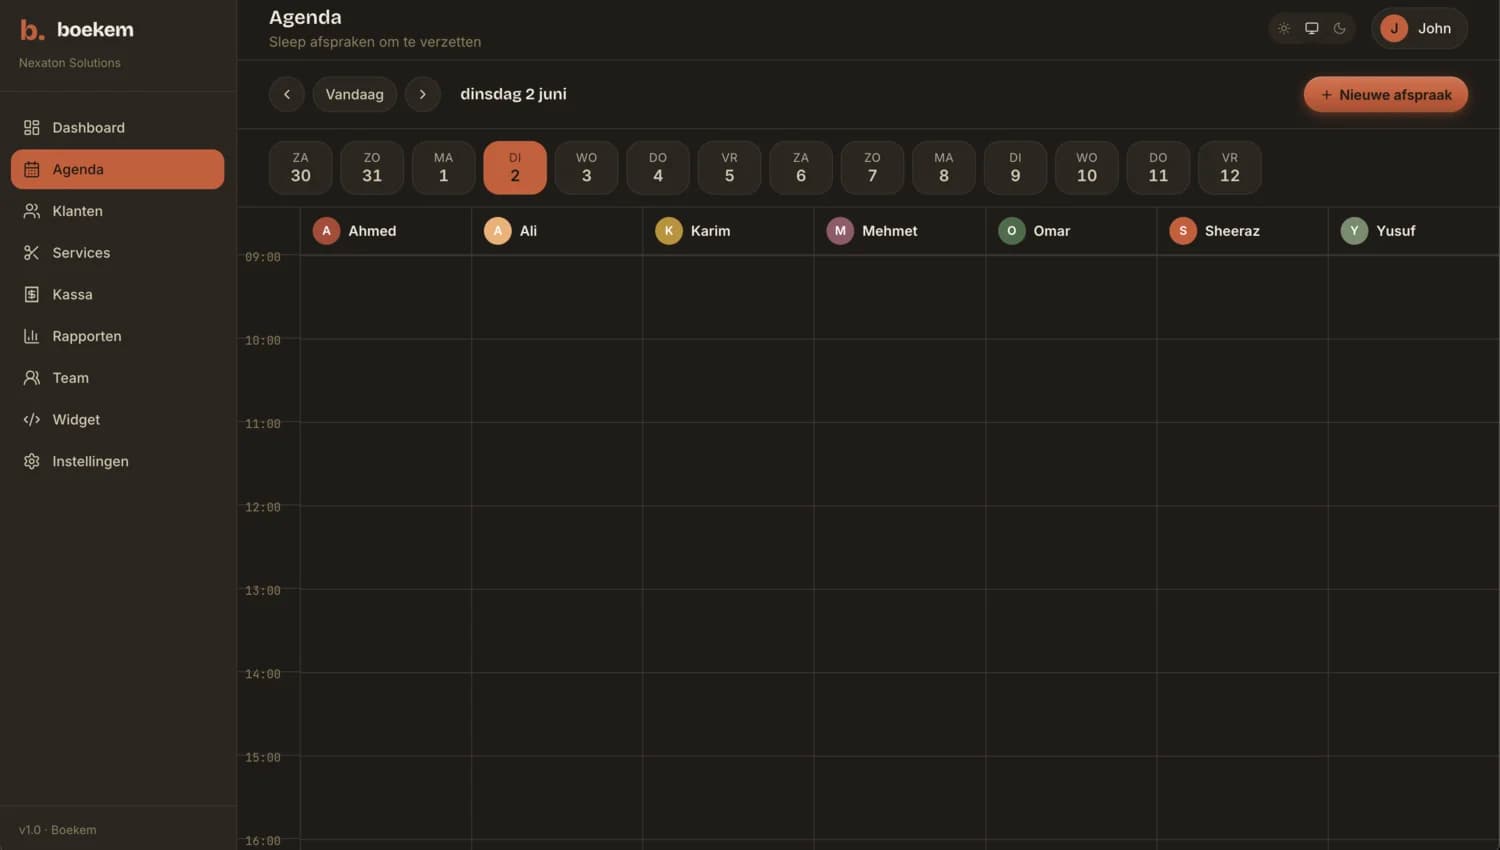Click the Widget code brackets icon
The width and height of the screenshot is (1500, 850).
click(x=32, y=420)
